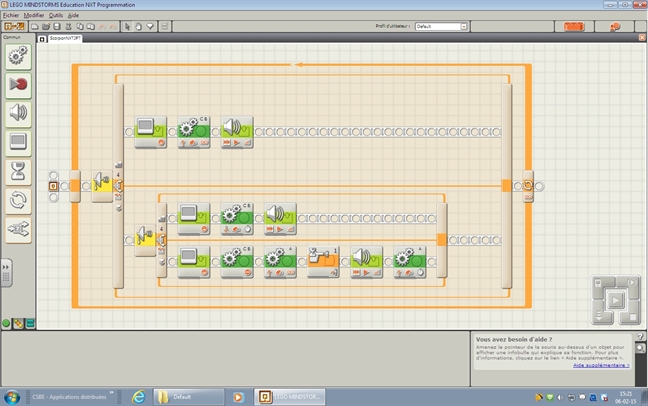The image size is (648, 406).
Task: Open a program with the folder icon
Action: point(46,26)
